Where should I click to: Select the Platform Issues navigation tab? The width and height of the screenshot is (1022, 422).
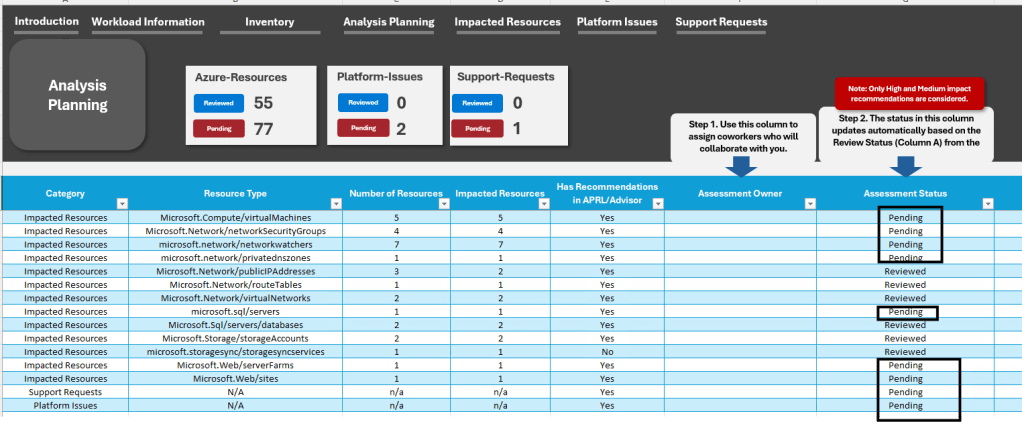pyautogui.click(x=617, y=21)
